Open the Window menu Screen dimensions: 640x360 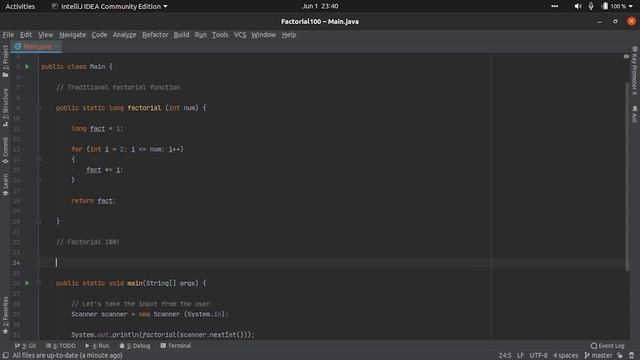click(264, 35)
